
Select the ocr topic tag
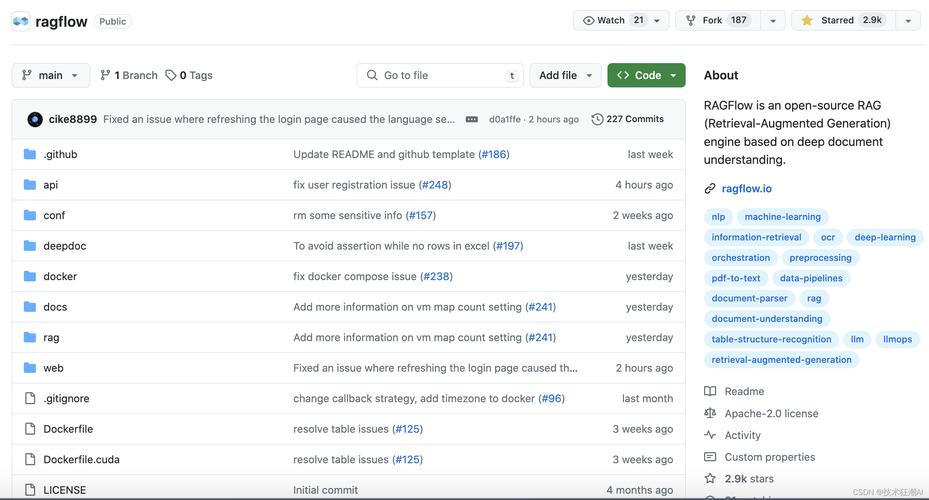click(828, 237)
